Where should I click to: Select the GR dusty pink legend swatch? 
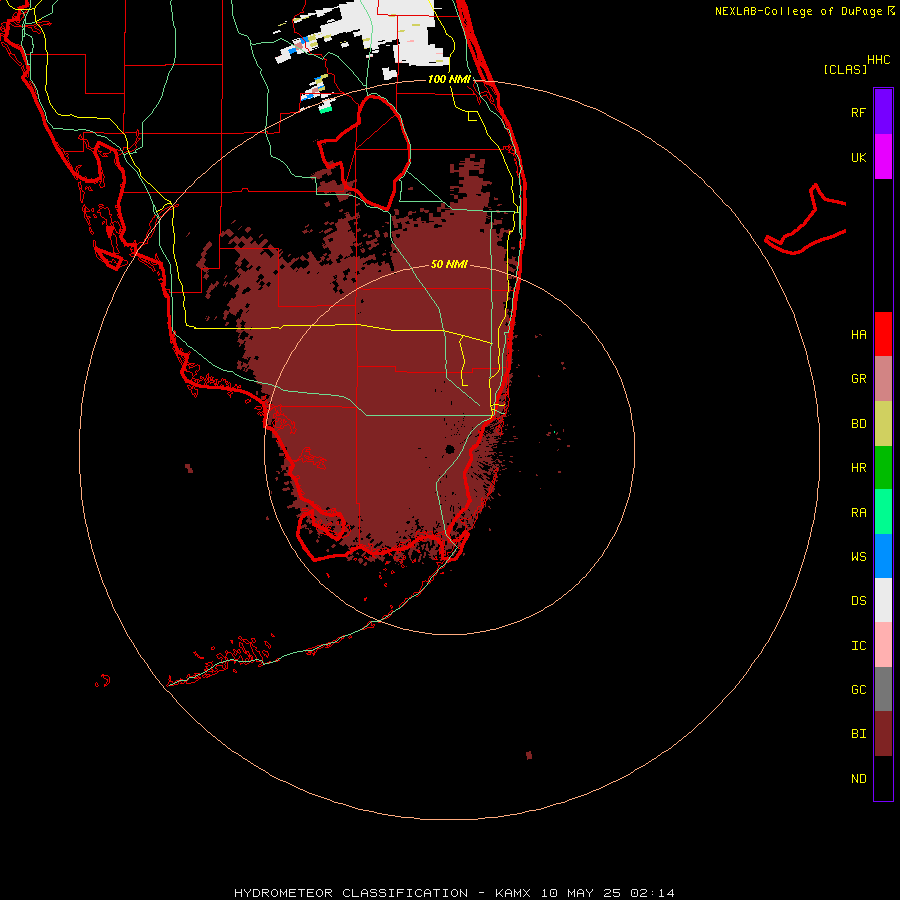click(x=883, y=379)
